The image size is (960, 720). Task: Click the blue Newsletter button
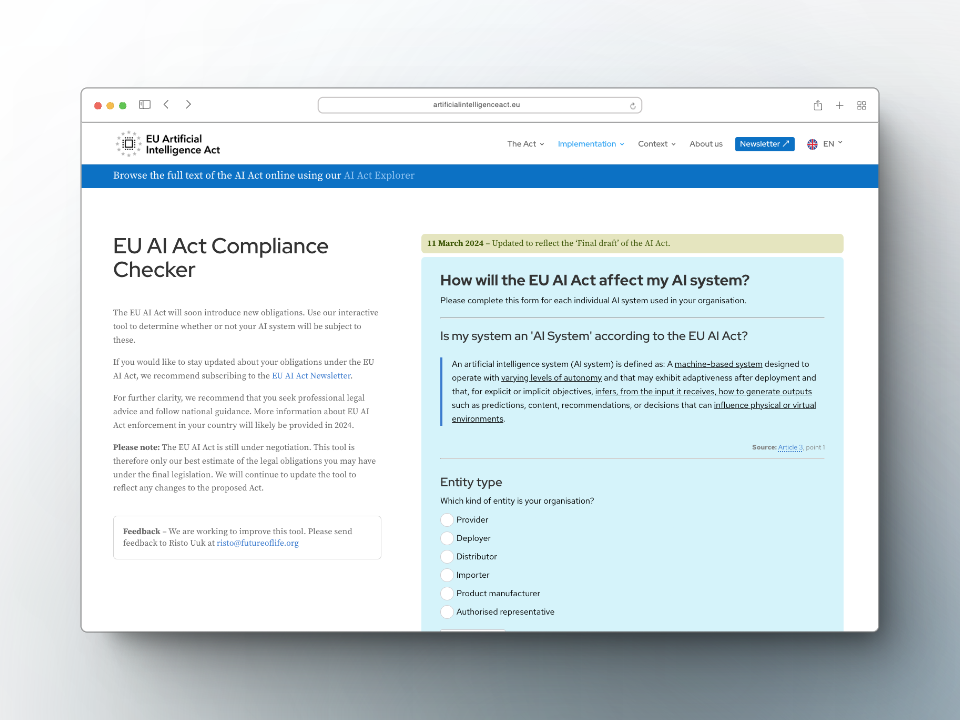click(x=764, y=144)
